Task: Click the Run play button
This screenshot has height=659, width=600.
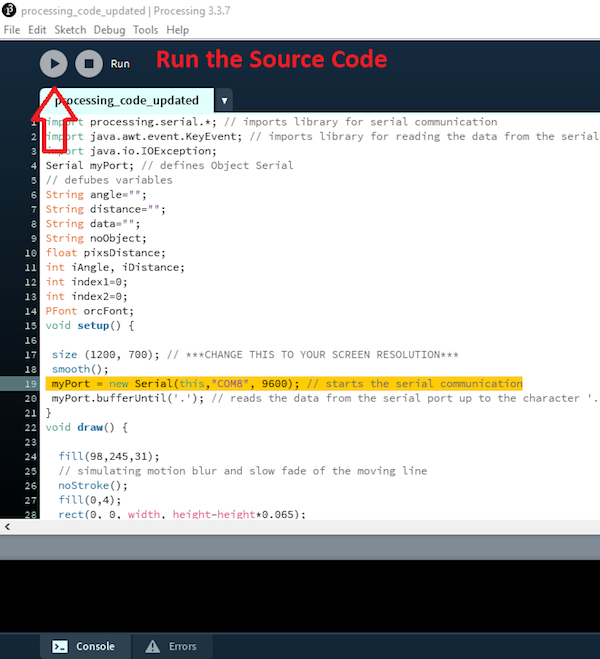Action: 53,63
